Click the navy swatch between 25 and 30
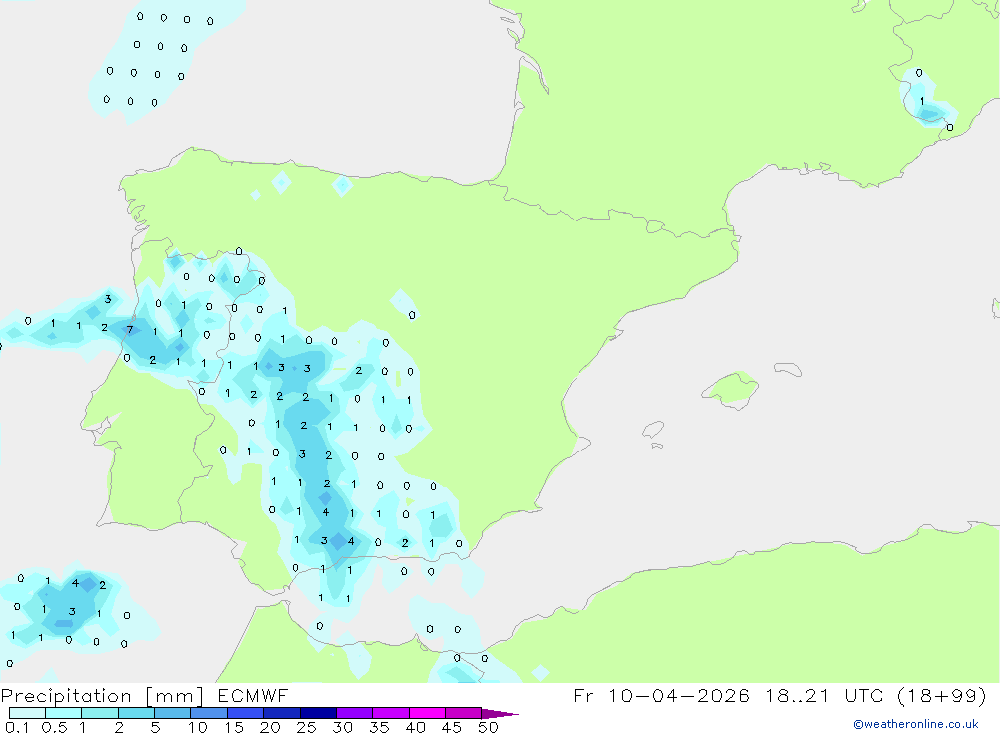 coord(318,713)
